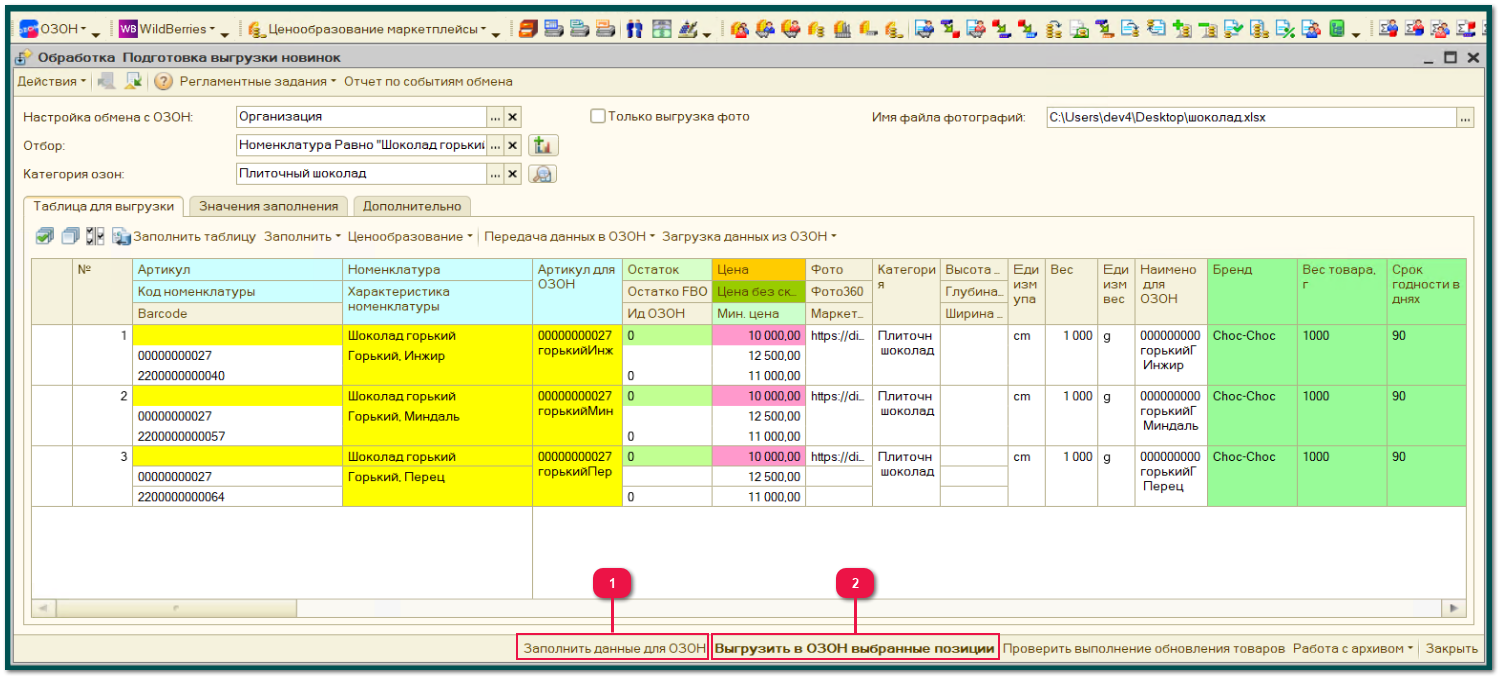Open the Дополнительно tab
This screenshot has width=1501, height=679.
pyautogui.click(x=412, y=206)
